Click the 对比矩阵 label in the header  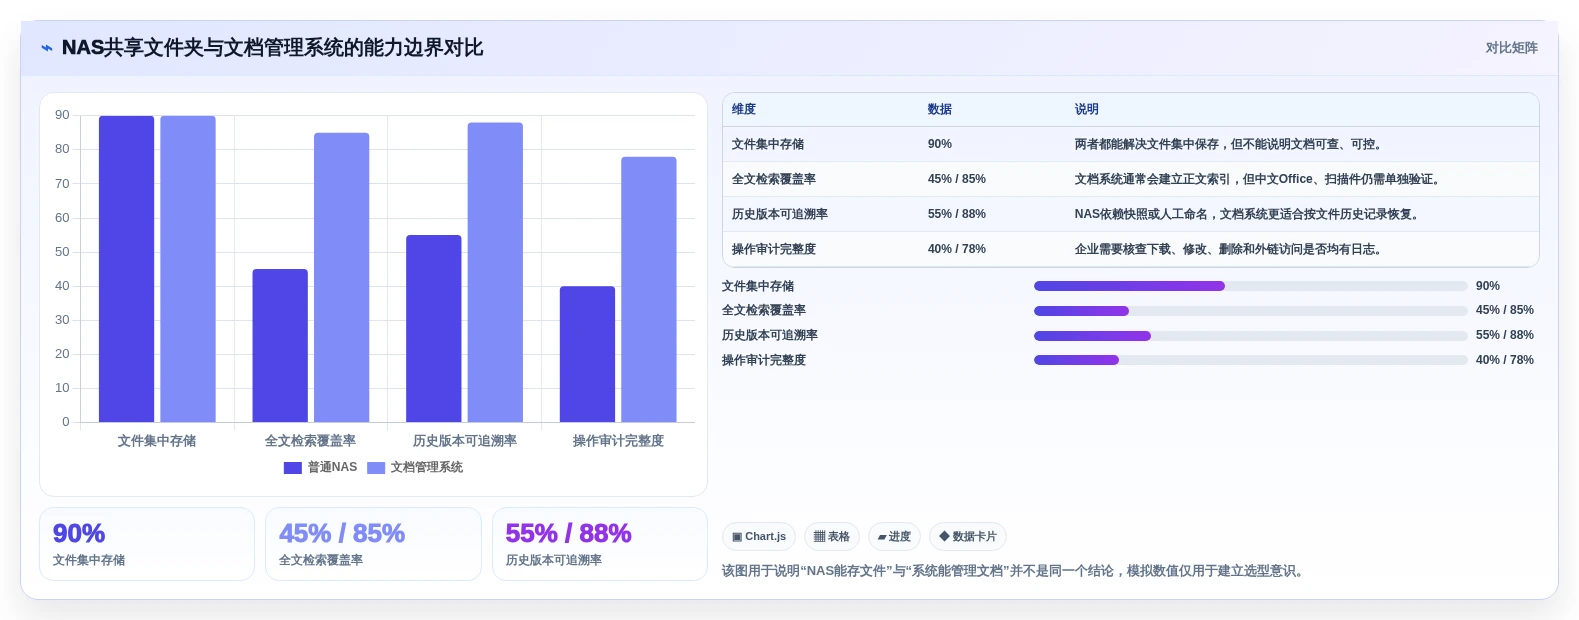[1511, 48]
